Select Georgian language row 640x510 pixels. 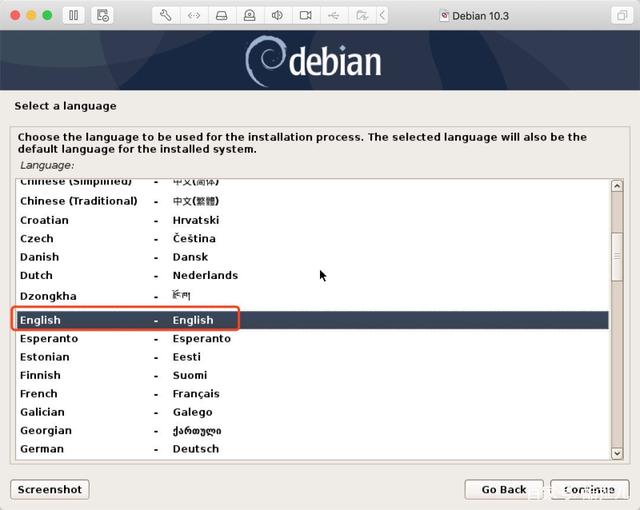(312, 430)
